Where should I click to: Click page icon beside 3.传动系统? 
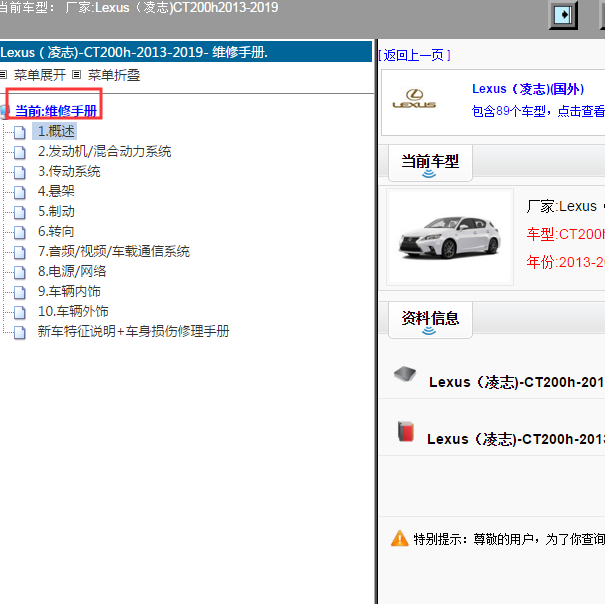pos(19,172)
